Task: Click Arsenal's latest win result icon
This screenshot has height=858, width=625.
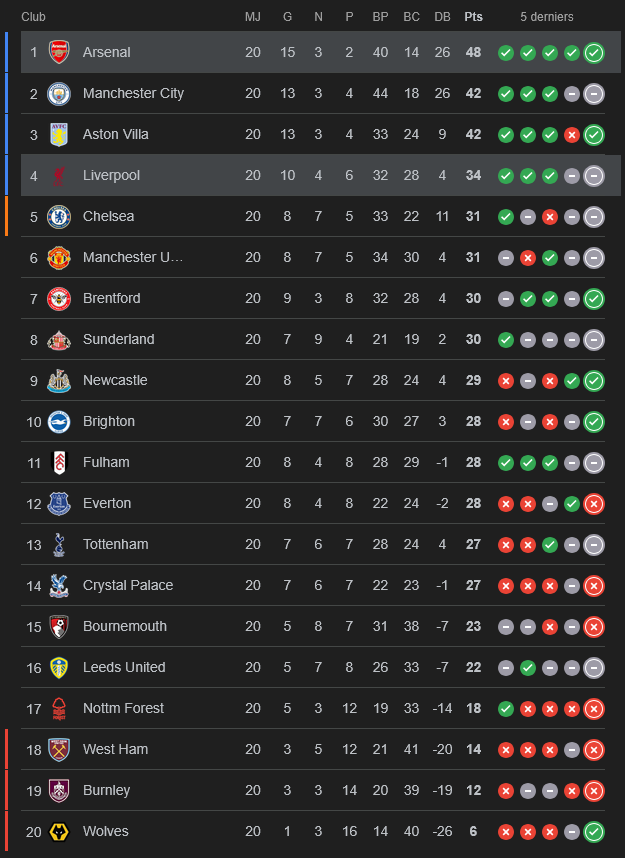Action: pos(594,52)
